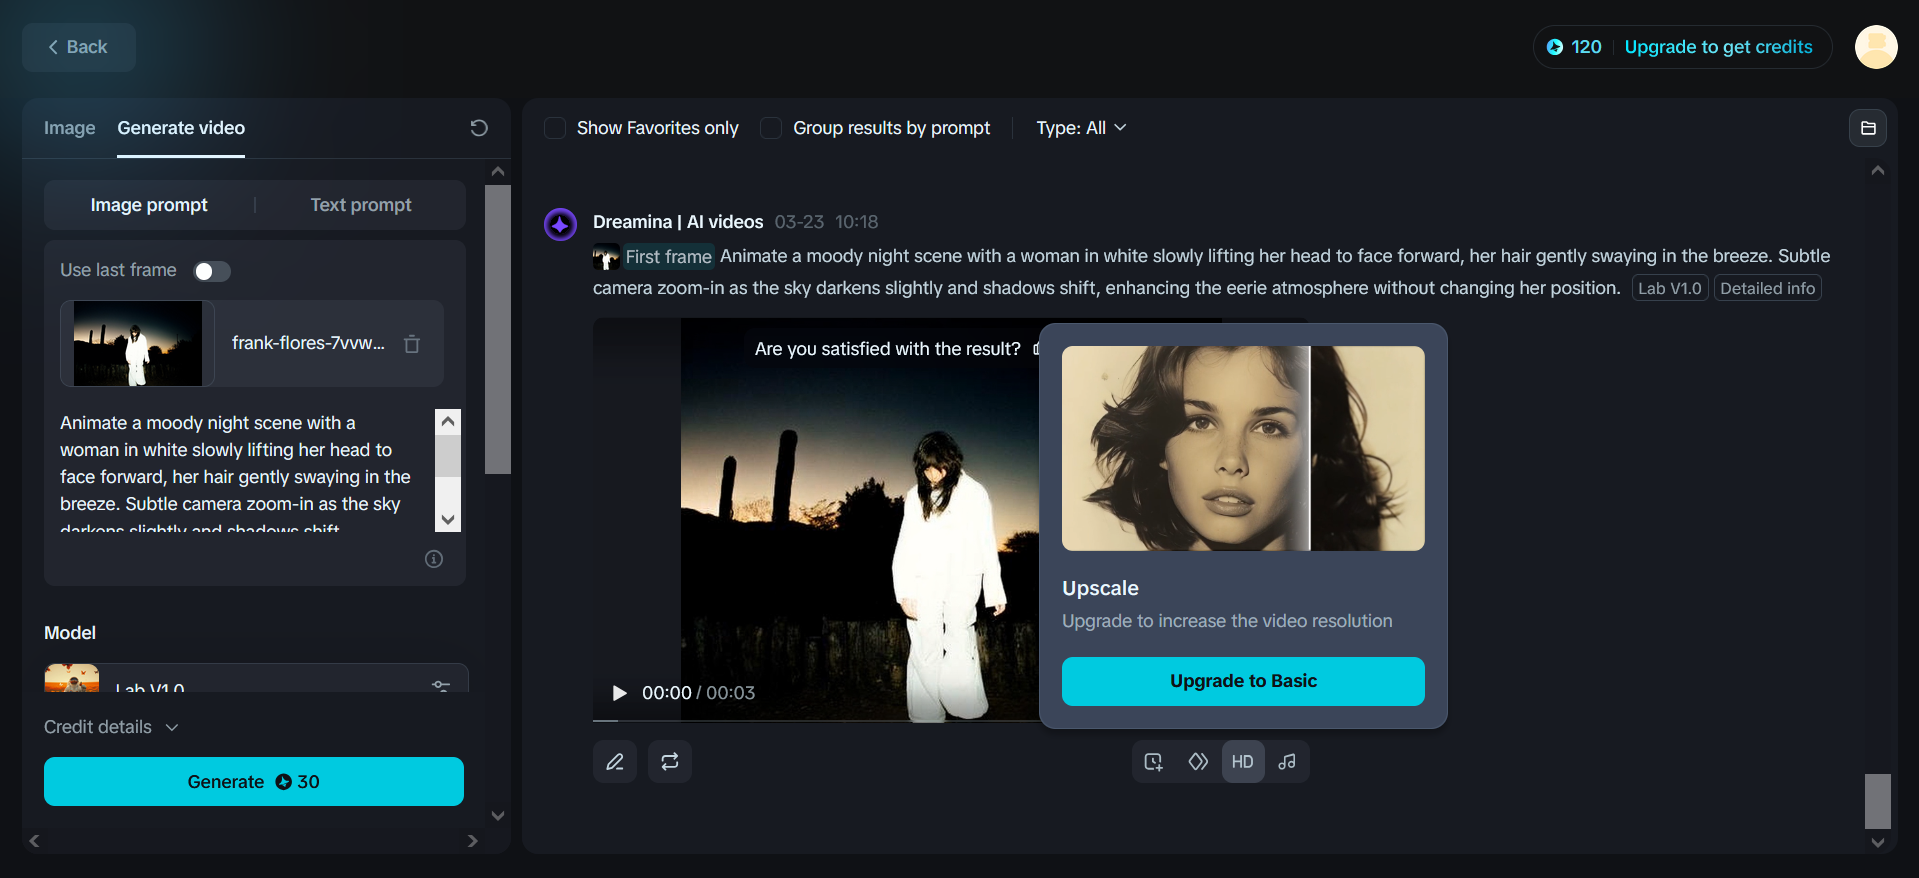Click the Upgrade to Basic button
The width and height of the screenshot is (1919, 878).
tap(1243, 681)
